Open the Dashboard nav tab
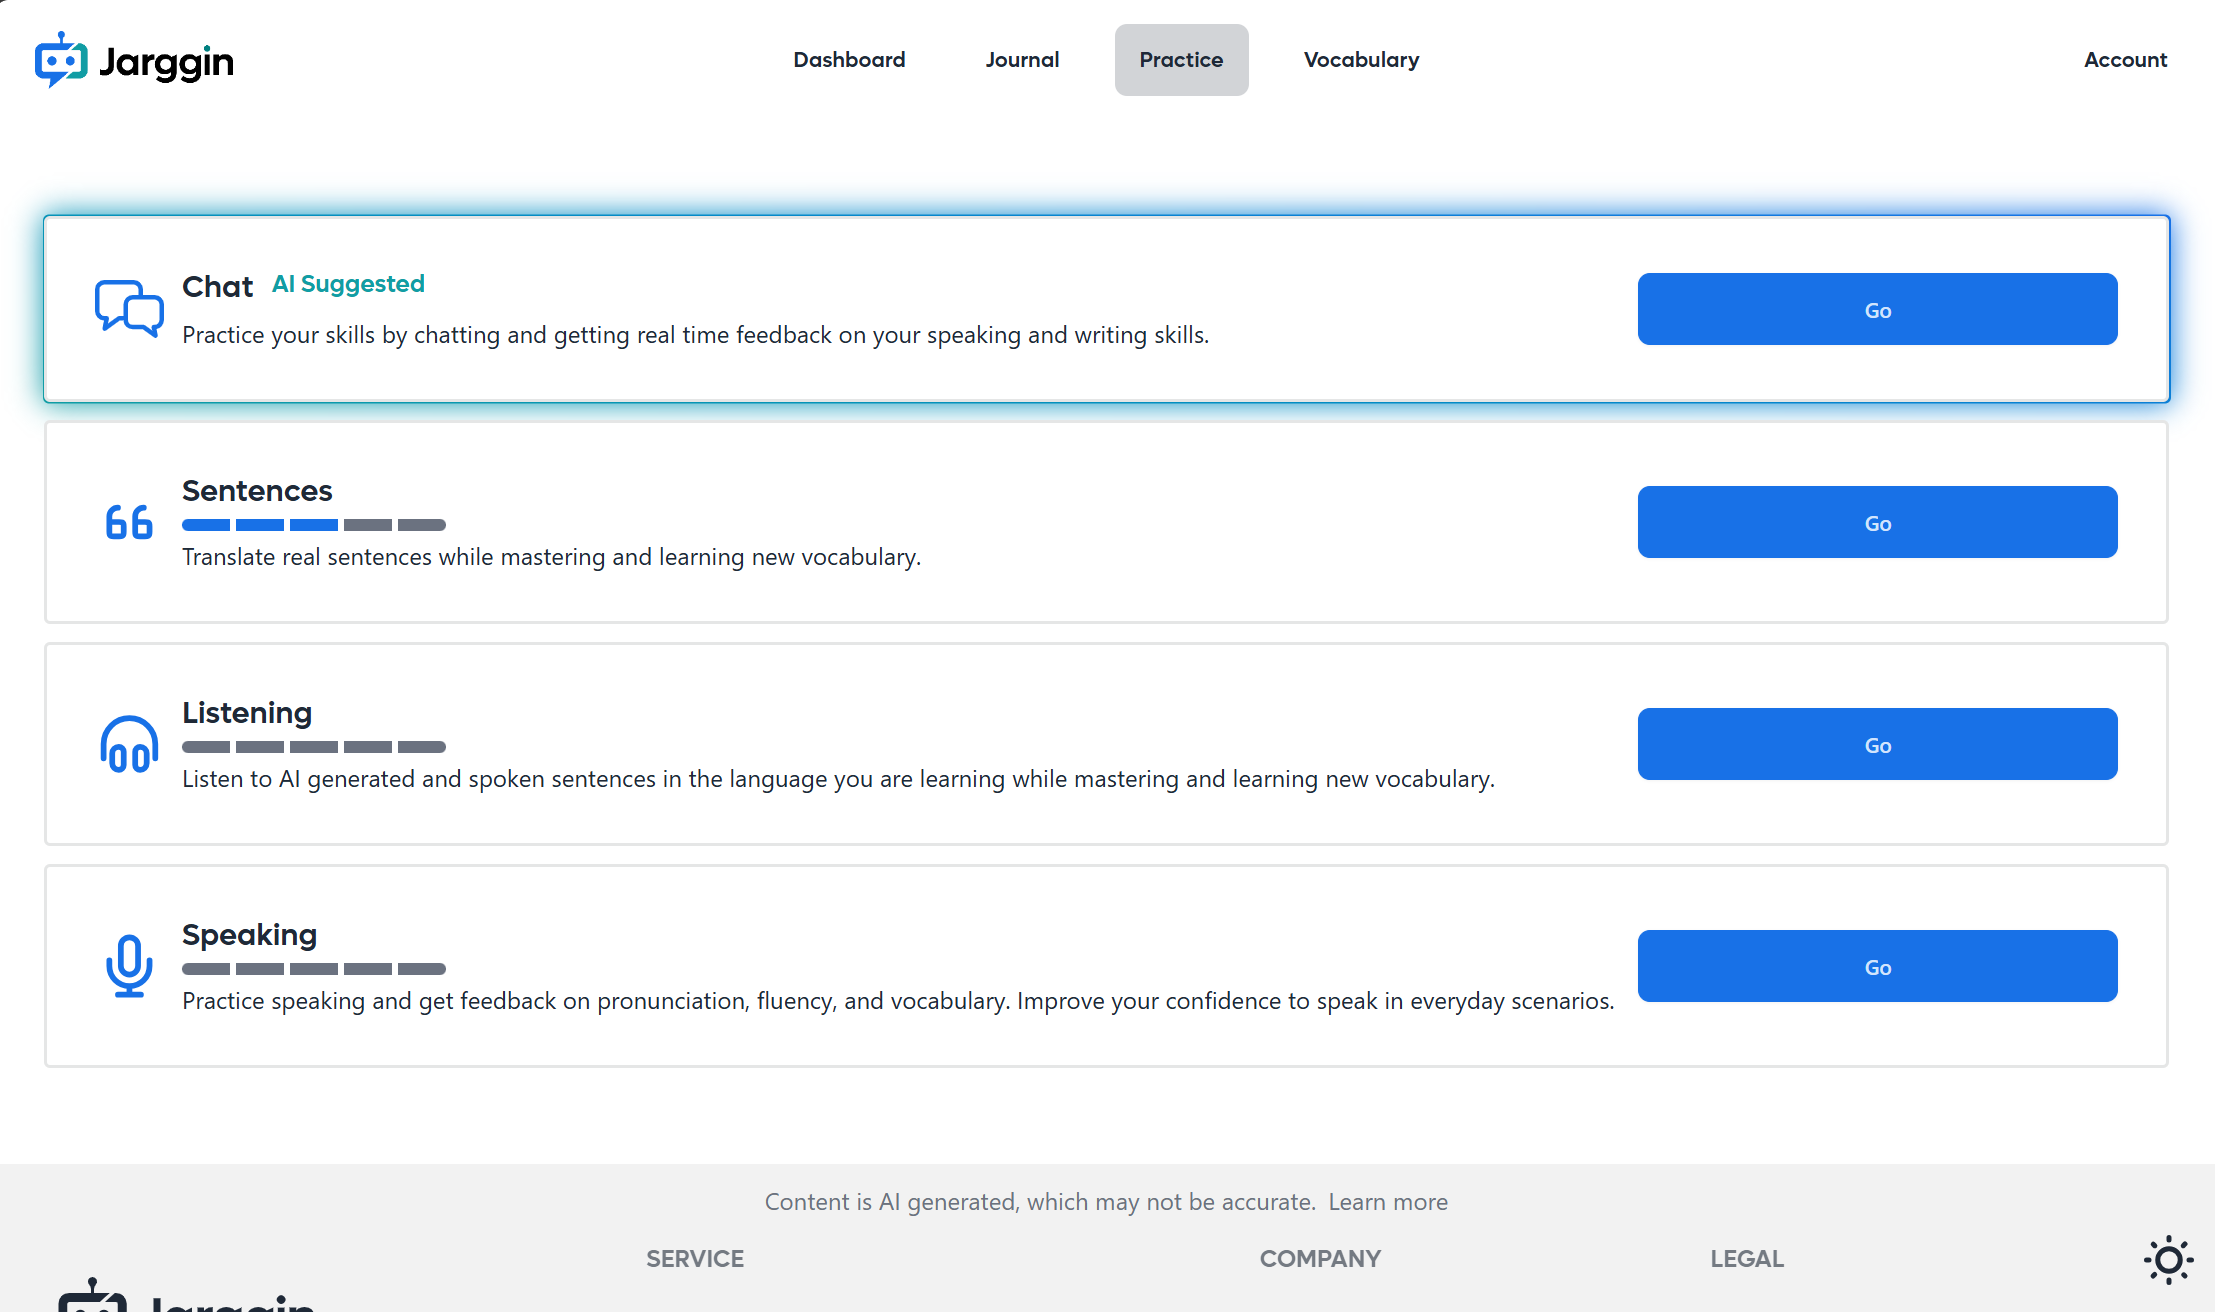This screenshot has height=1312, width=2215. click(849, 60)
